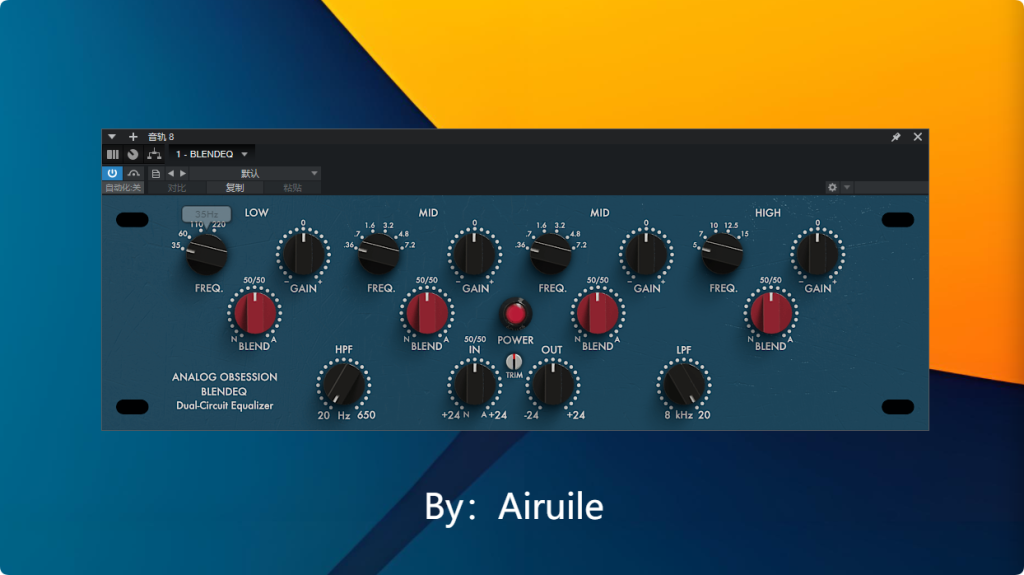Click the second MID band FREQ knob
This screenshot has height=575, width=1024.
click(x=551, y=254)
